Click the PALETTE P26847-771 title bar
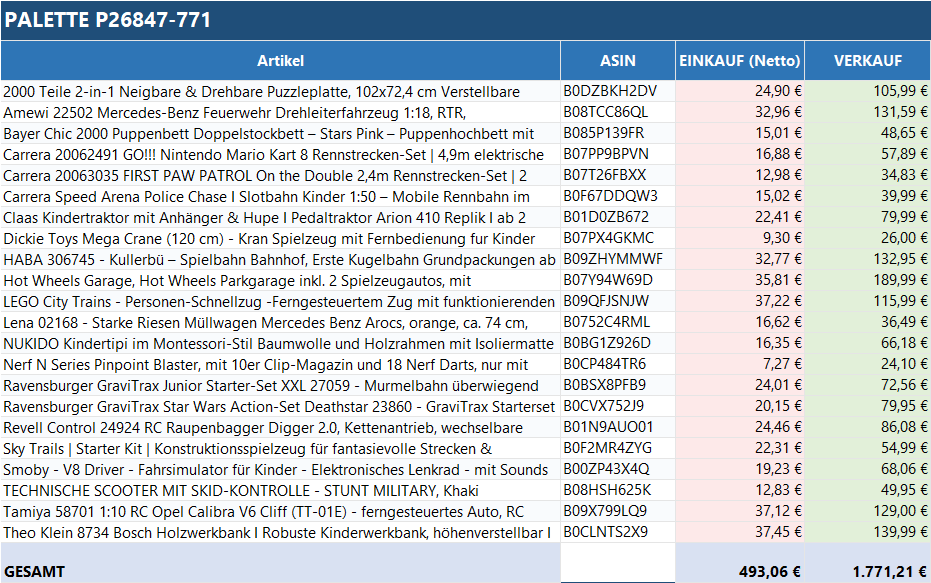 465,20
